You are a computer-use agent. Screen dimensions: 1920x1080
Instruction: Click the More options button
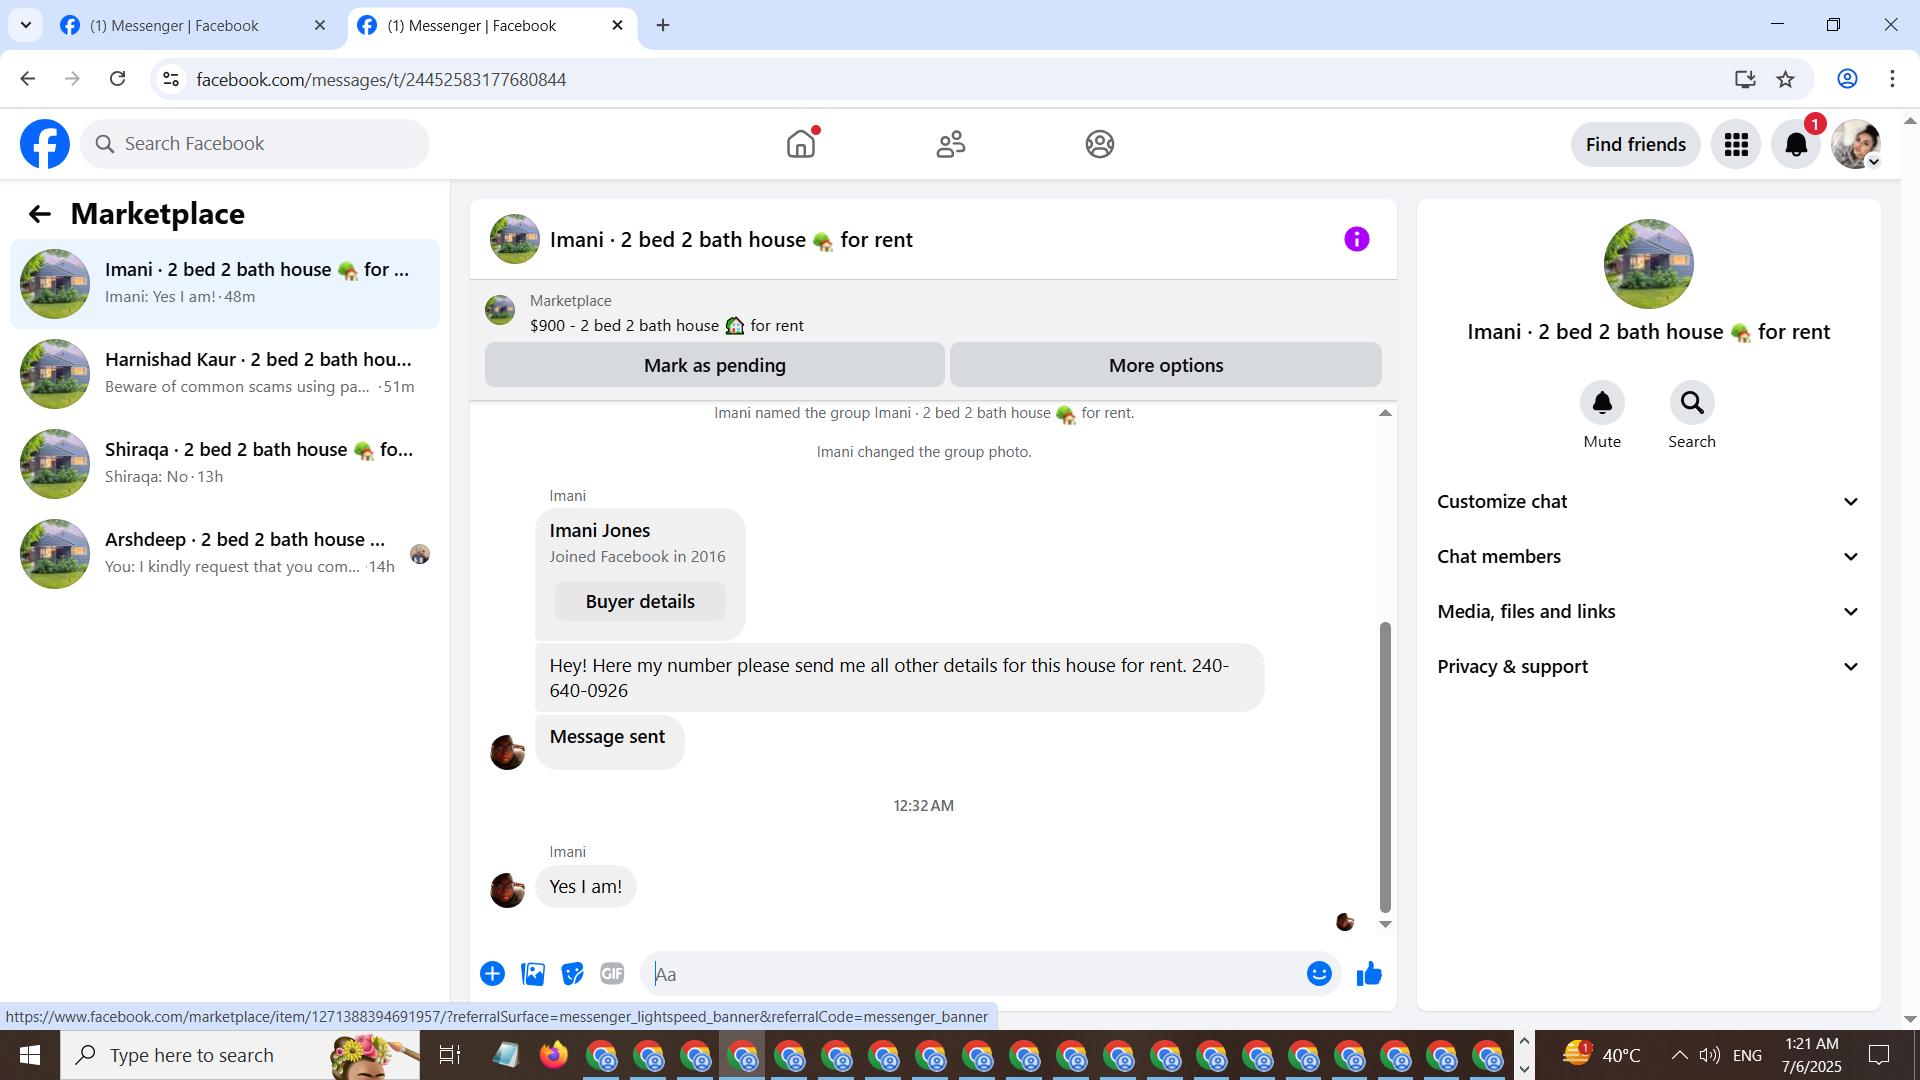(1166, 365)
